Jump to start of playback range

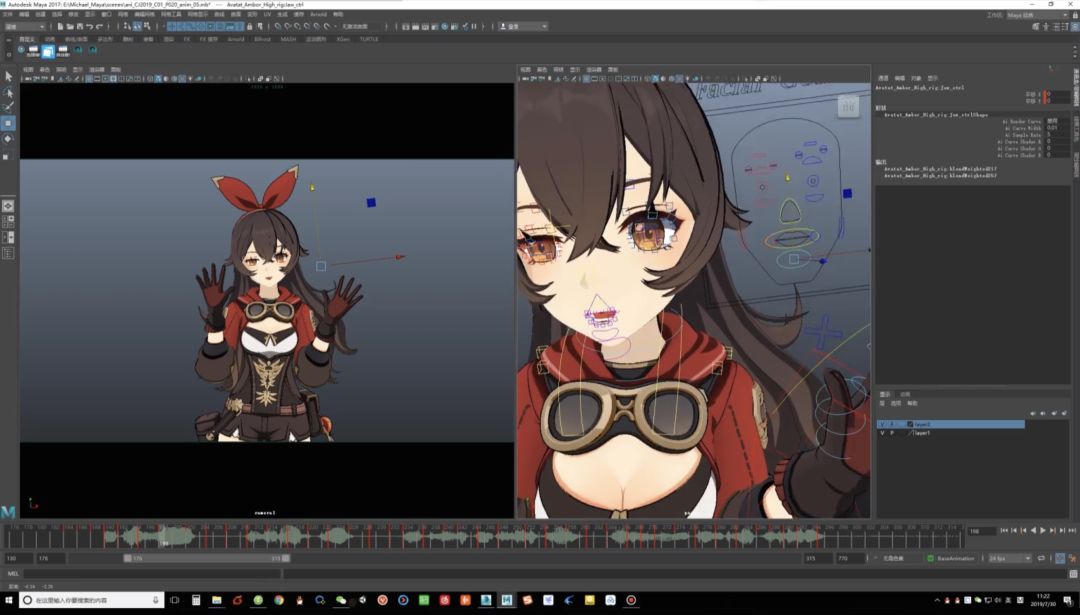point(1004,530)
